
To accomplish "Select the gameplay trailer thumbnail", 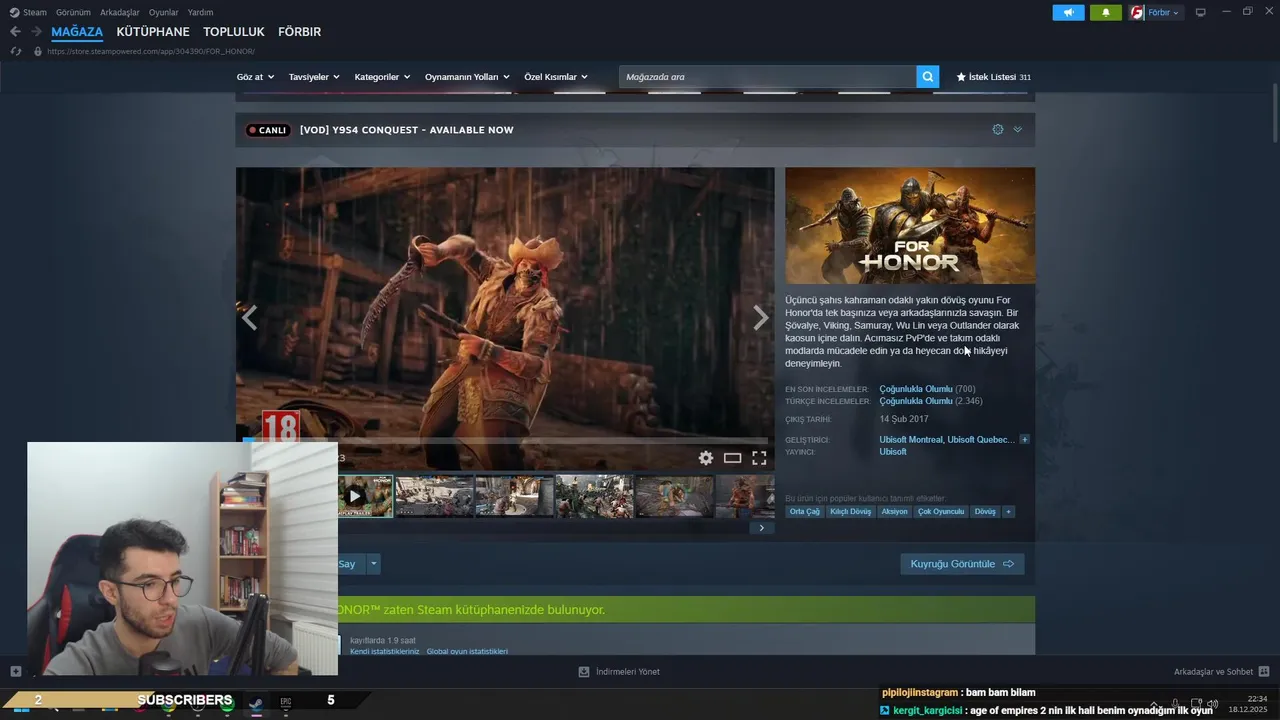I will coord(366,496).
